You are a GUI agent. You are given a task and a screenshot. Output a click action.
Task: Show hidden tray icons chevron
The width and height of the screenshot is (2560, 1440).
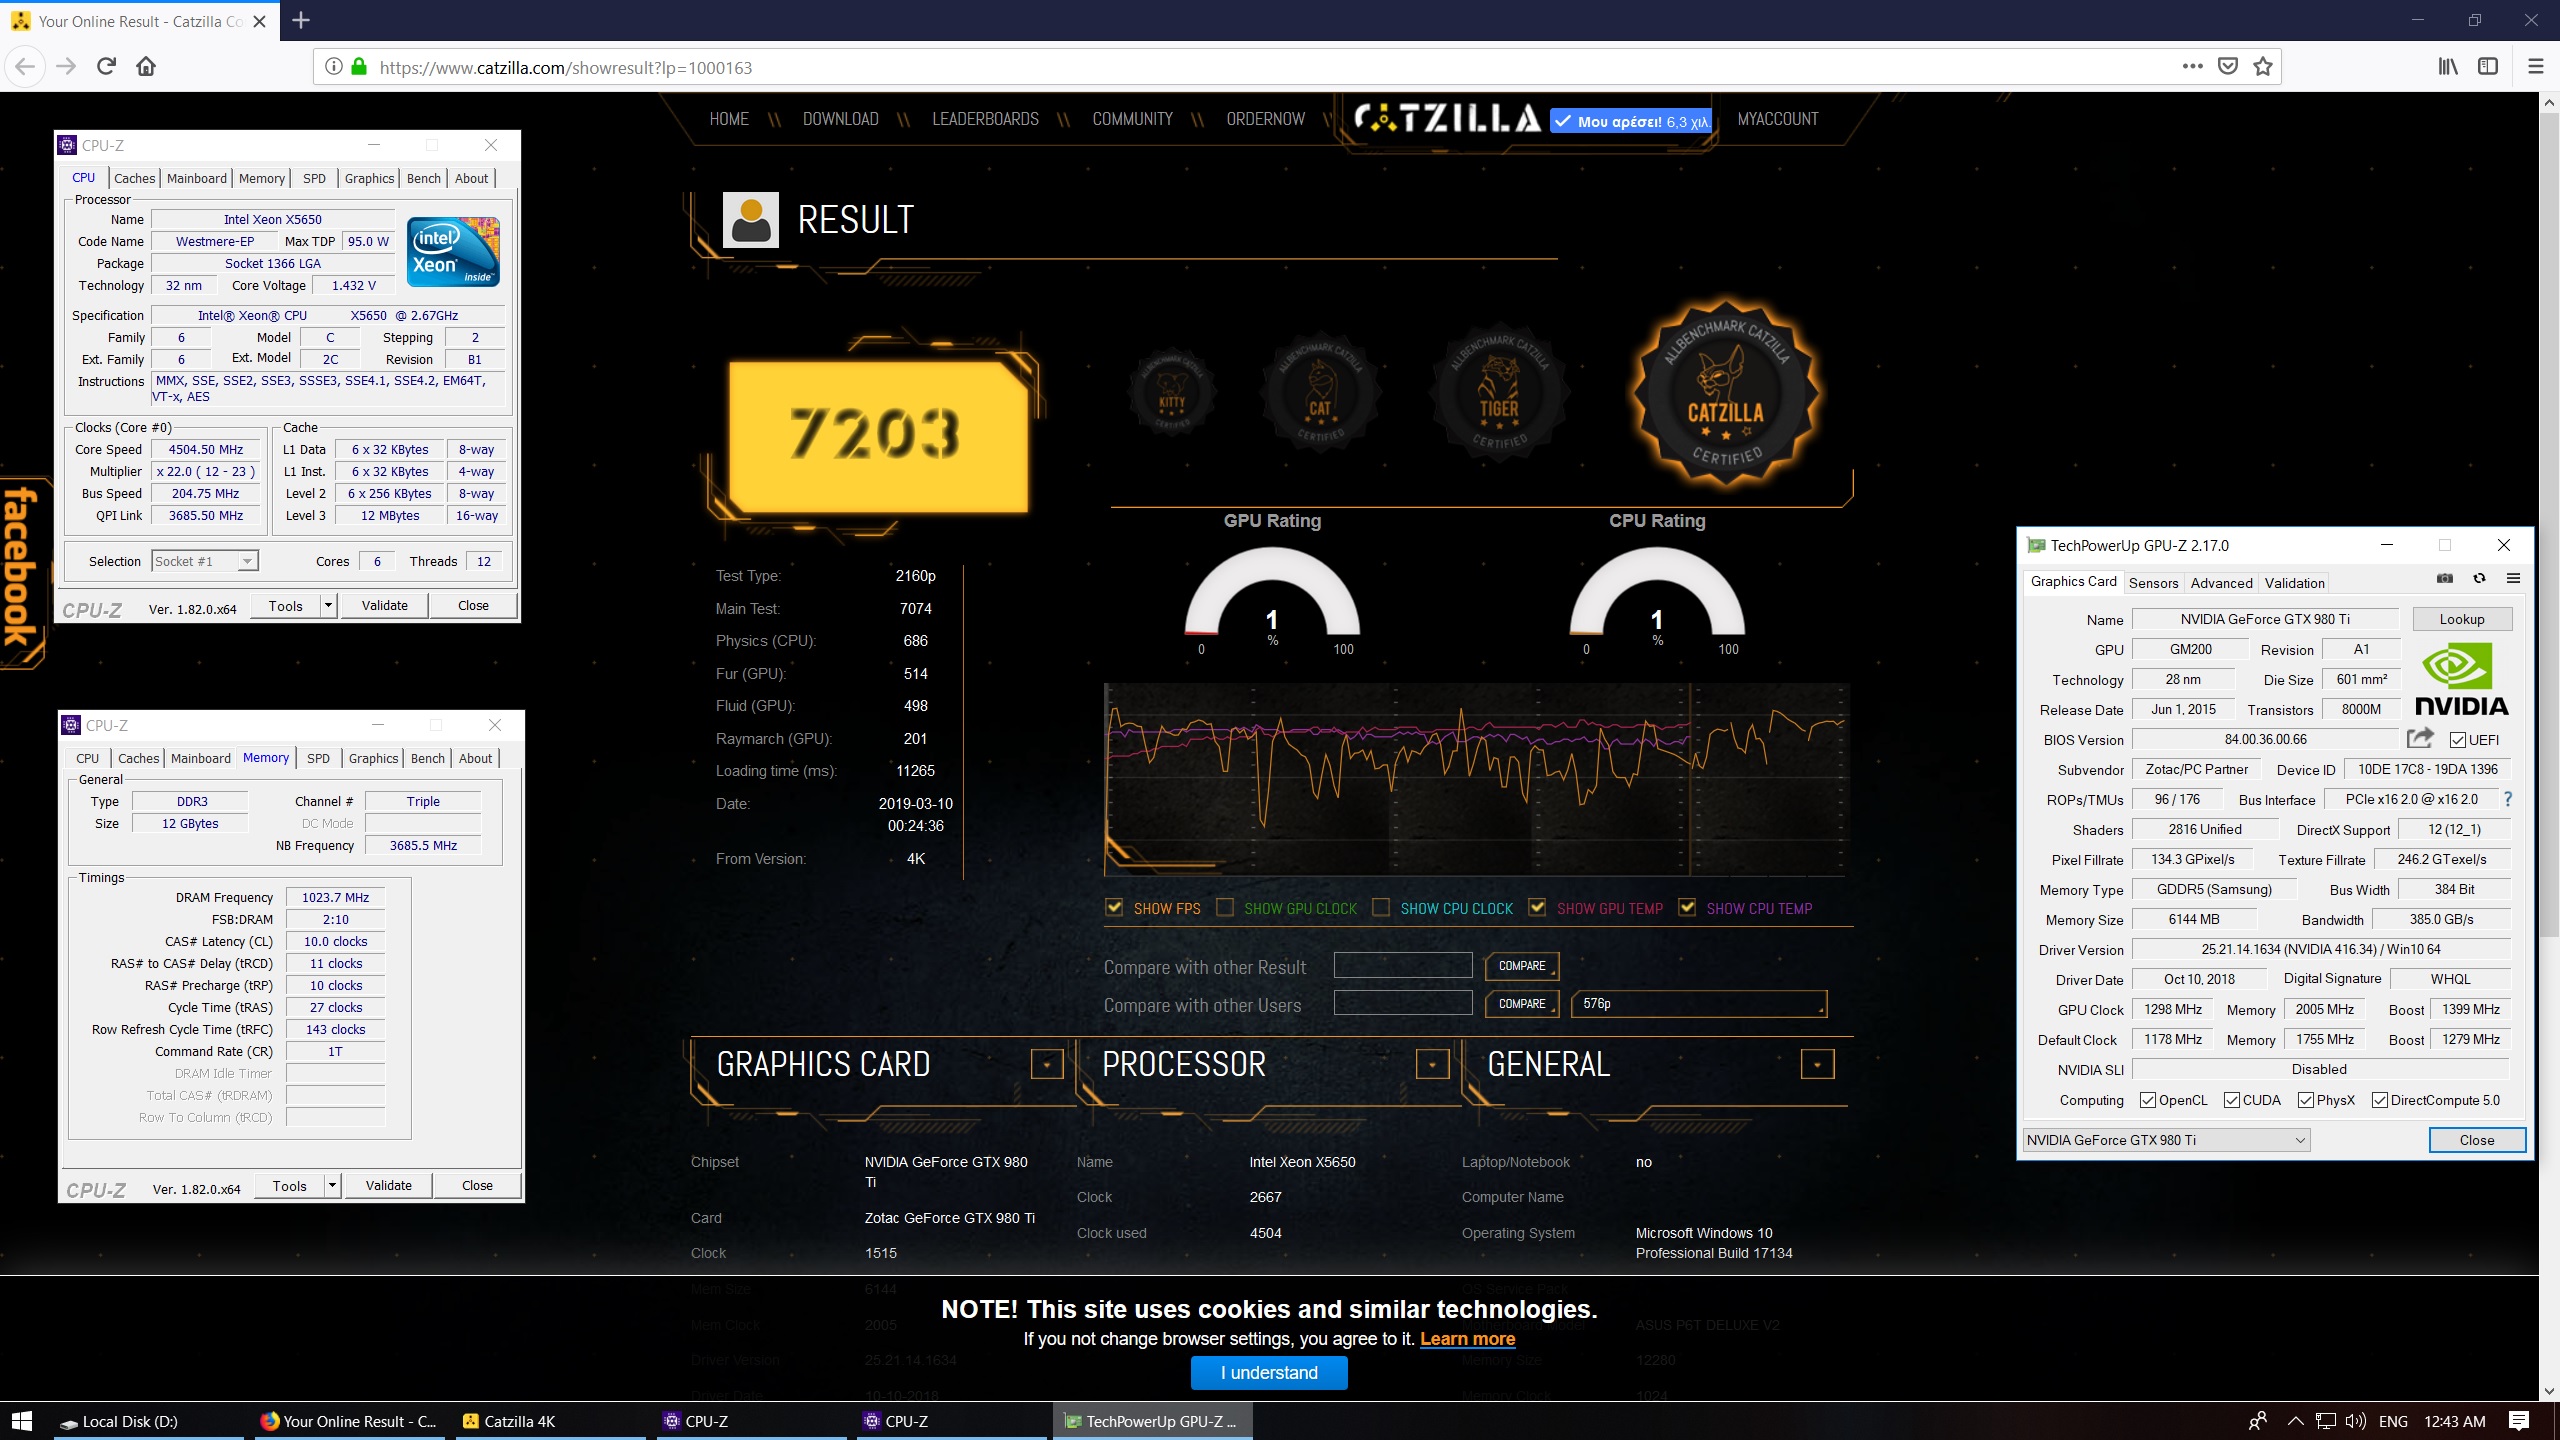coord(2295,1421)
